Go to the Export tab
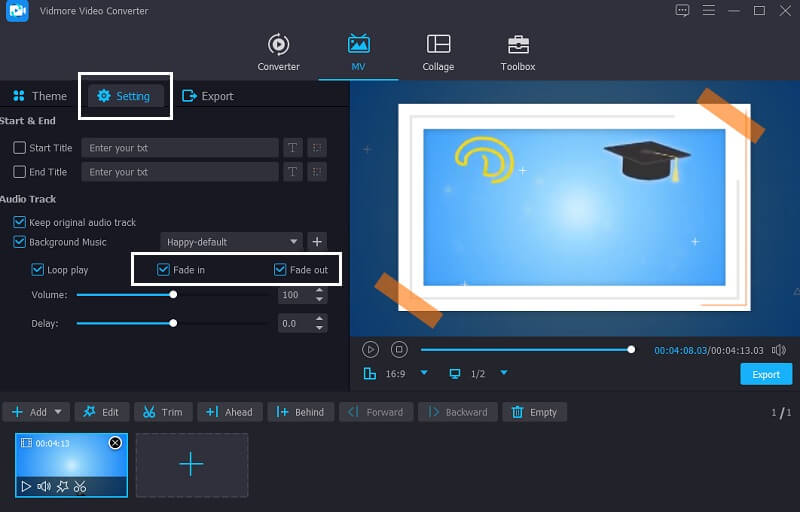This screenshot has width=800, height=512. pyautogui.click(x=208, y=96)
